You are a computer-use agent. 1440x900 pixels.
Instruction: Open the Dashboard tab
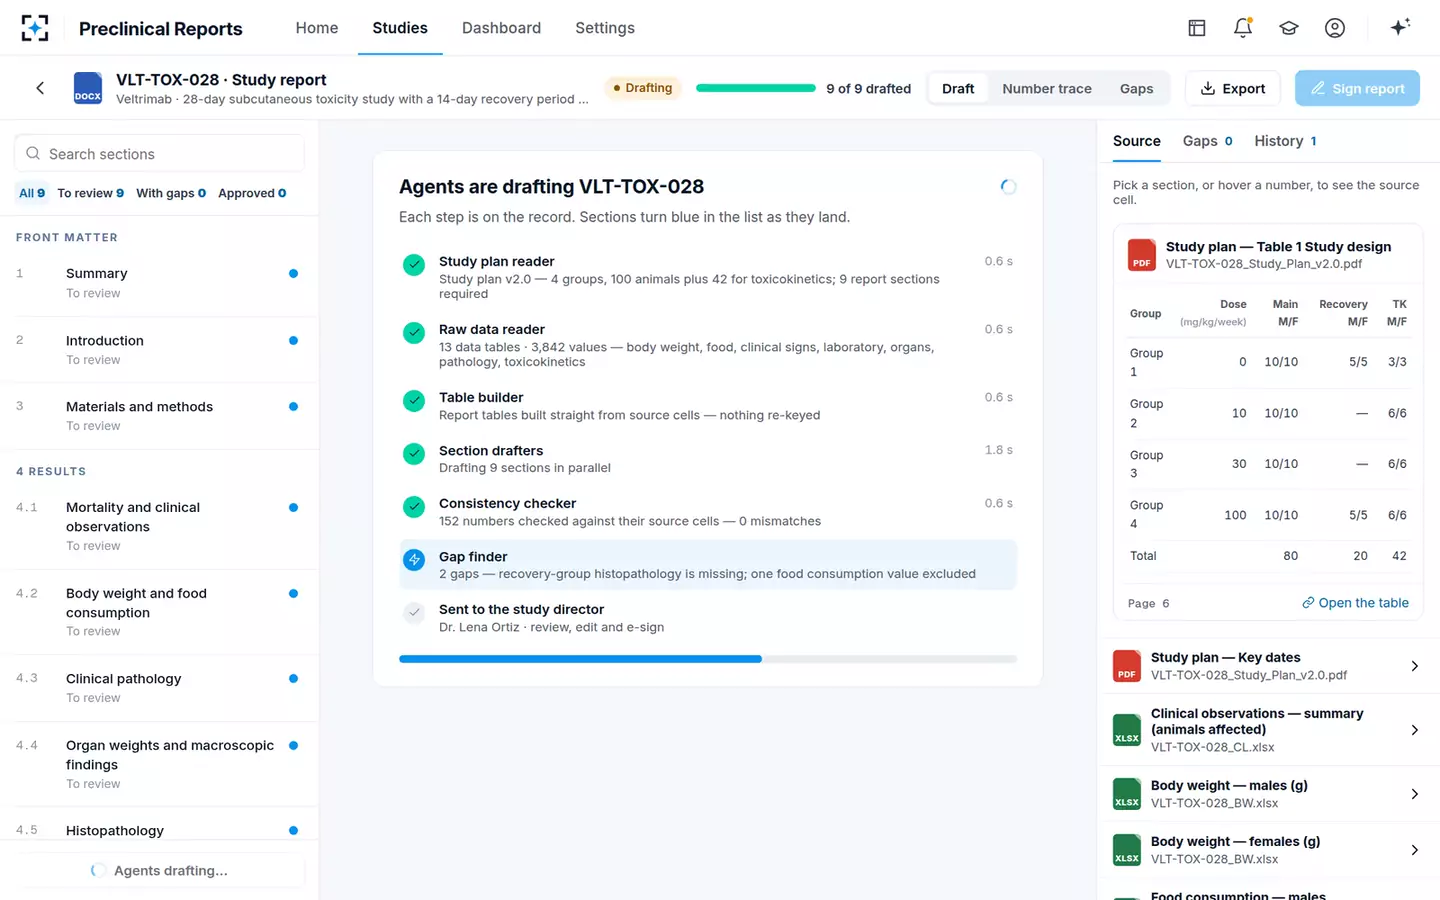pyautogui.click(x=501, y=28)
